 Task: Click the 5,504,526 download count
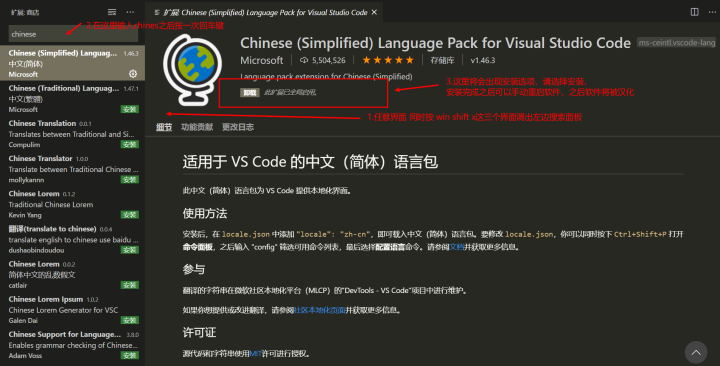[x=323, y=60]
